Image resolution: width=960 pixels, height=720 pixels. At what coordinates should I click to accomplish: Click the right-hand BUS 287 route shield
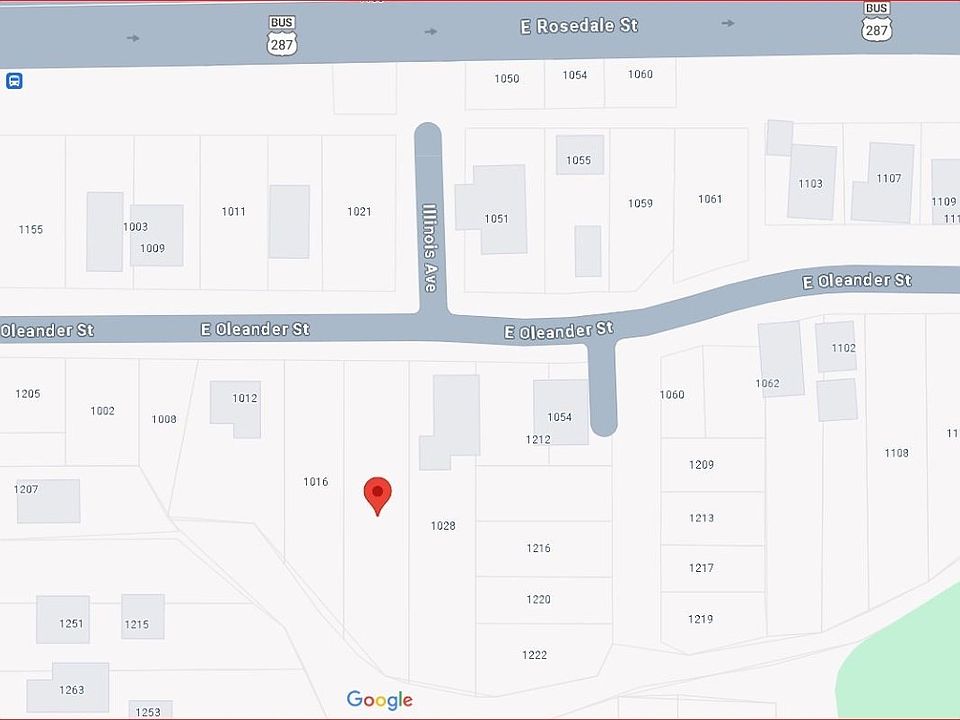pyautogui.click(x=876, y=22)
